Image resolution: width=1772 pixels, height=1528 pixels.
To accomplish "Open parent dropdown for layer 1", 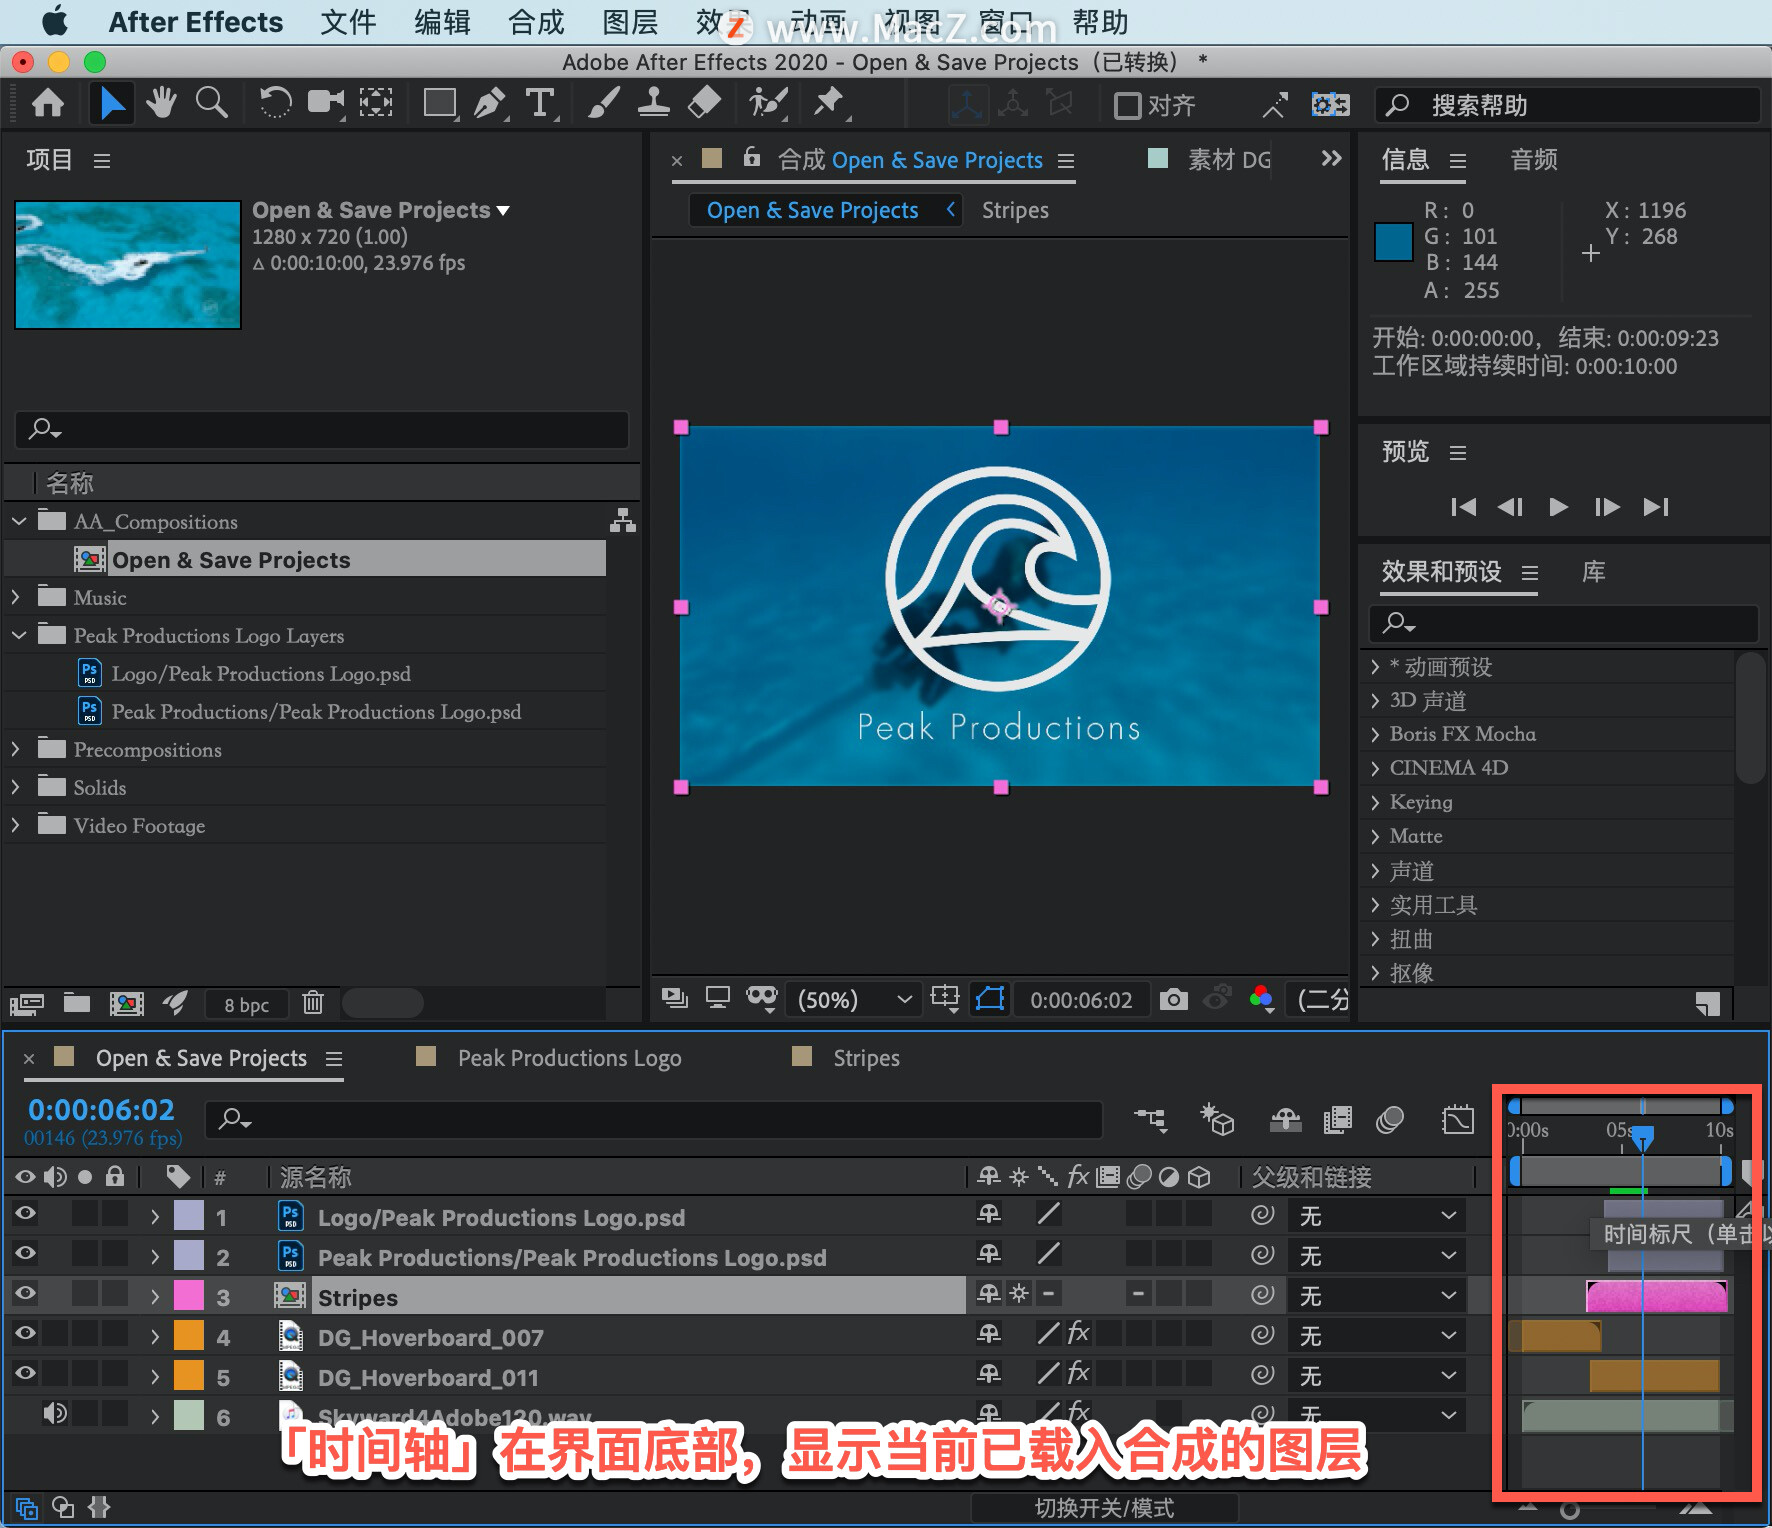I will (1376, 1216).
